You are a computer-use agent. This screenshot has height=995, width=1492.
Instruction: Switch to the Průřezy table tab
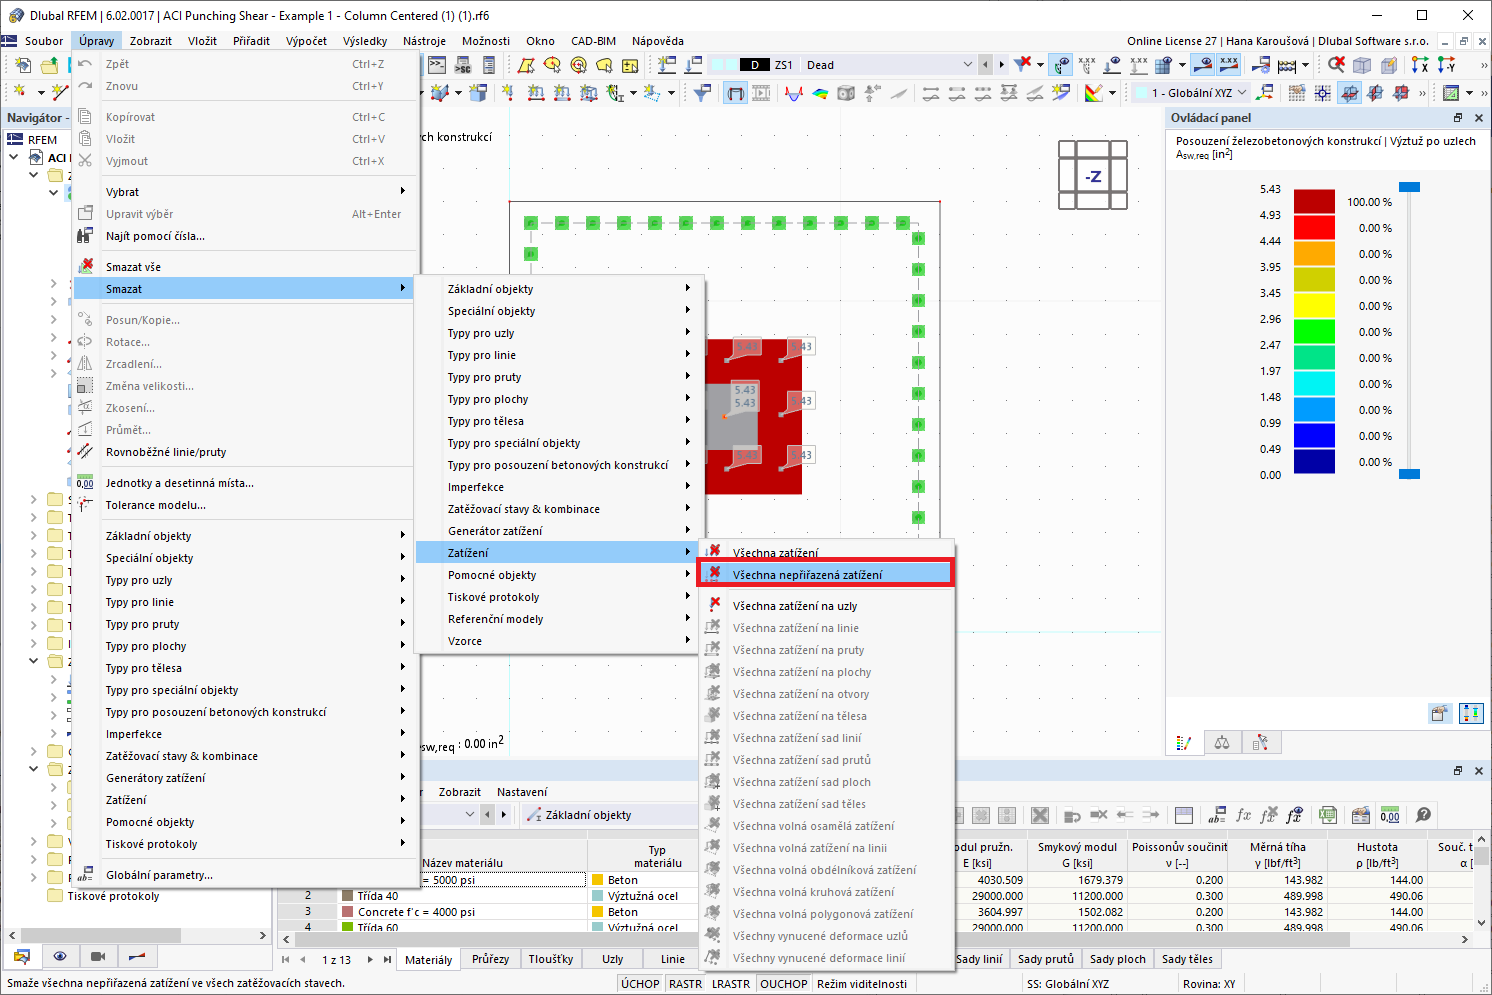click(x=490, y=959)
